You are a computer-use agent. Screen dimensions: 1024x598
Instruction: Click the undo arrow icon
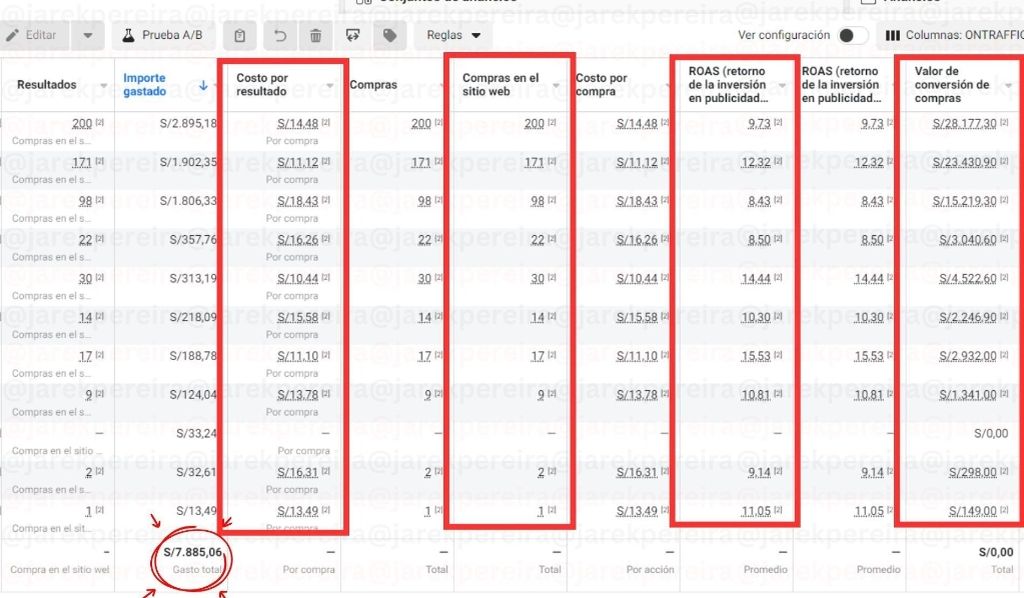[x=280, y=36]
